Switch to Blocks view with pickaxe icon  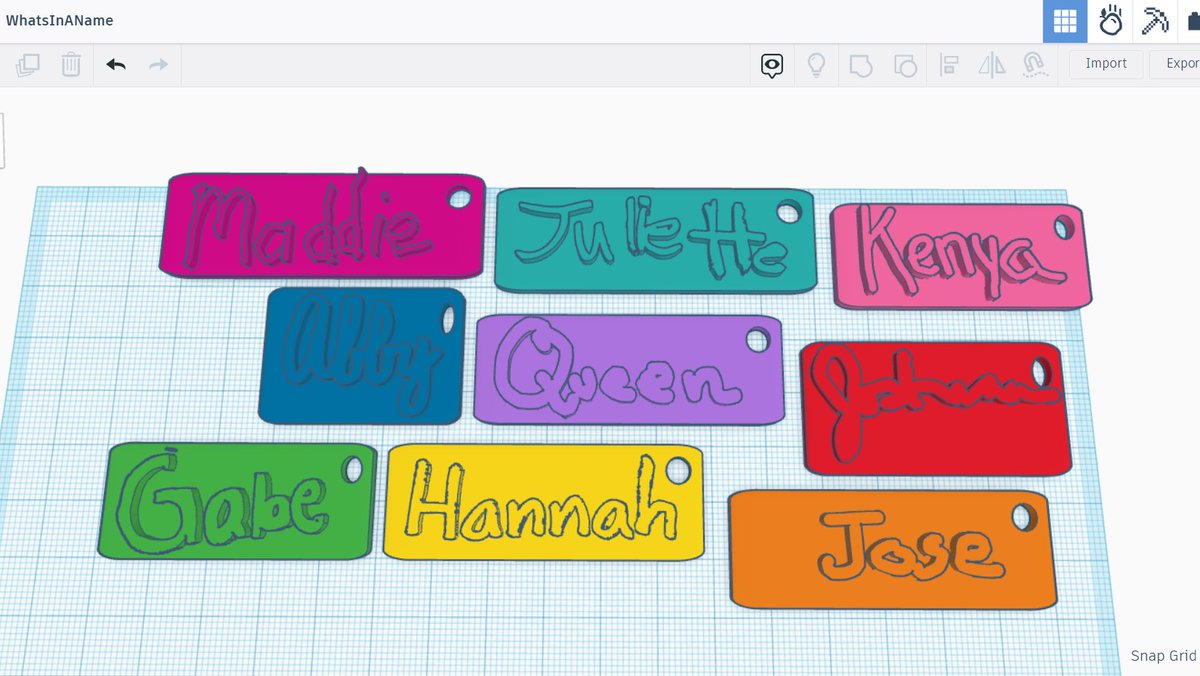coord(1155,21)
